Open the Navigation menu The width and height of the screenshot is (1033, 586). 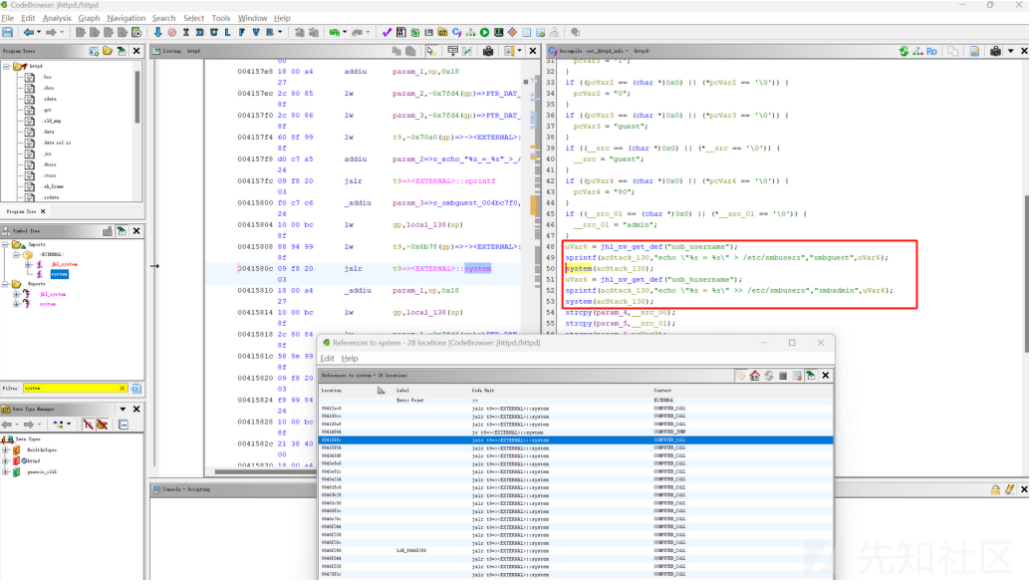[126, 18]
